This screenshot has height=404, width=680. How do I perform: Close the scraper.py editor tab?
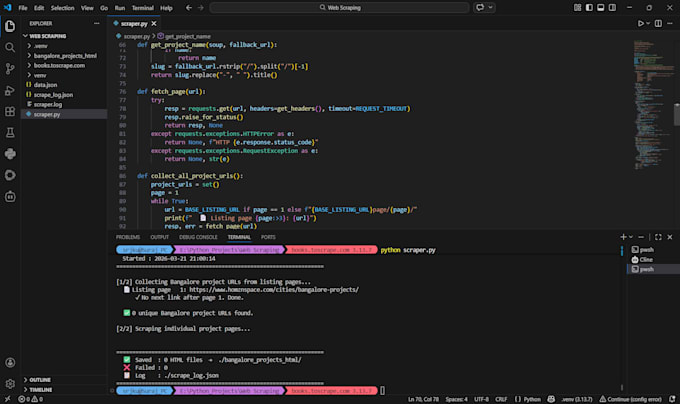[x=154, y=23]
